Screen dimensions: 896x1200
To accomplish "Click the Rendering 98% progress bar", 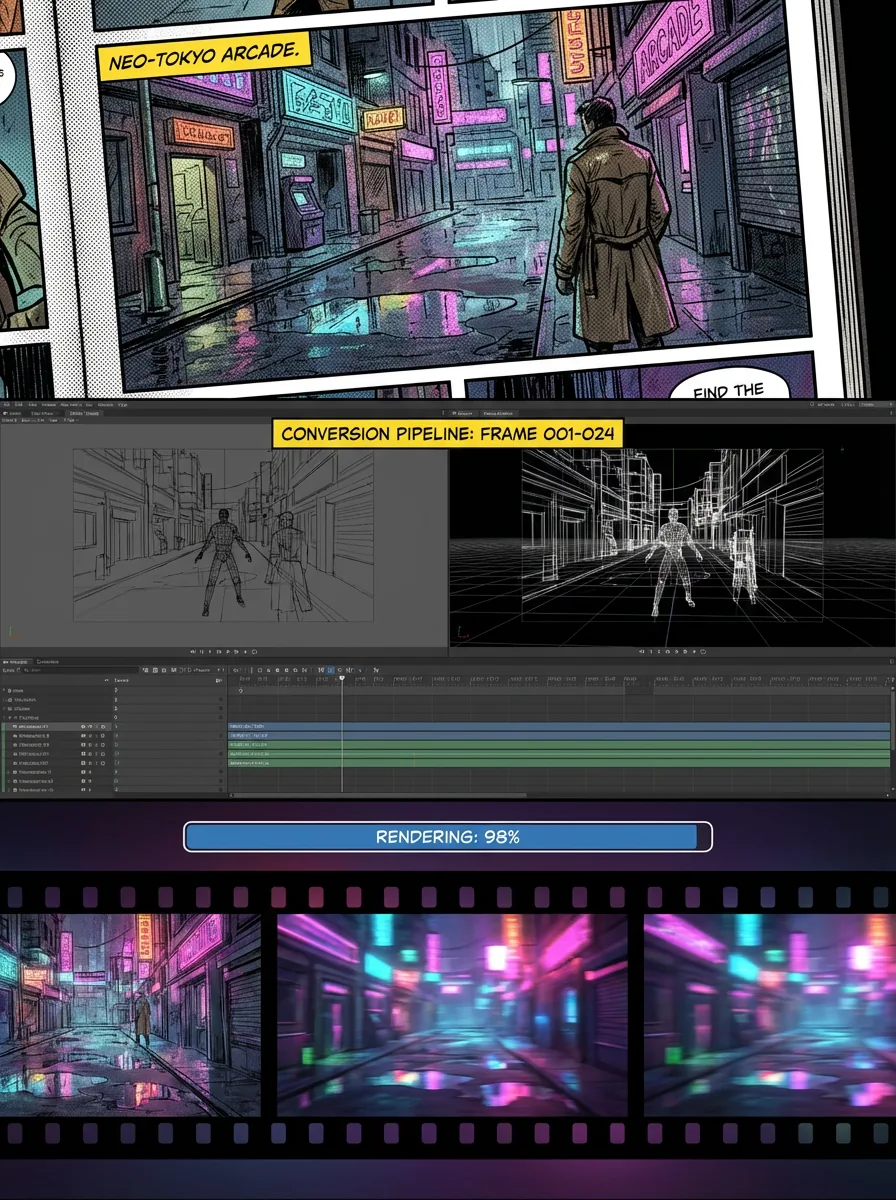I will point(448,837).
